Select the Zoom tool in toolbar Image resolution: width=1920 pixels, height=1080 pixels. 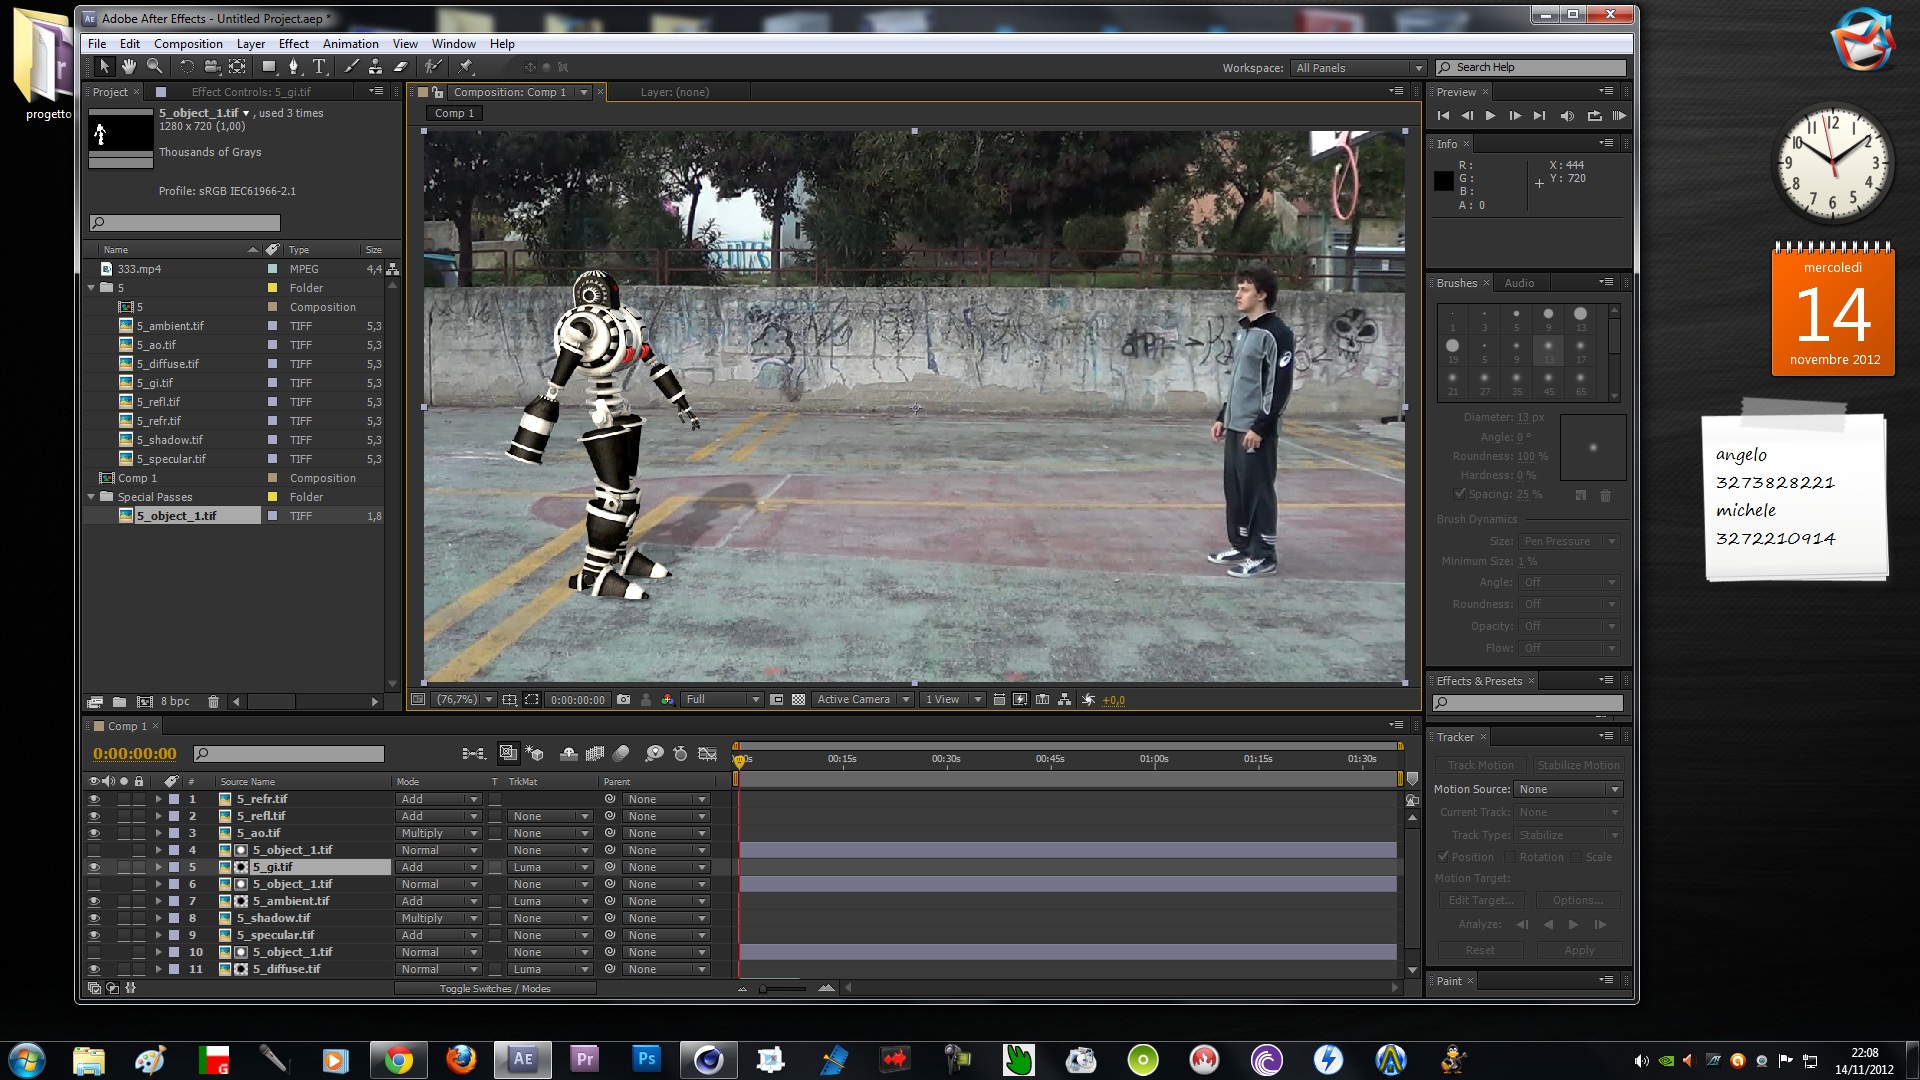154,67
